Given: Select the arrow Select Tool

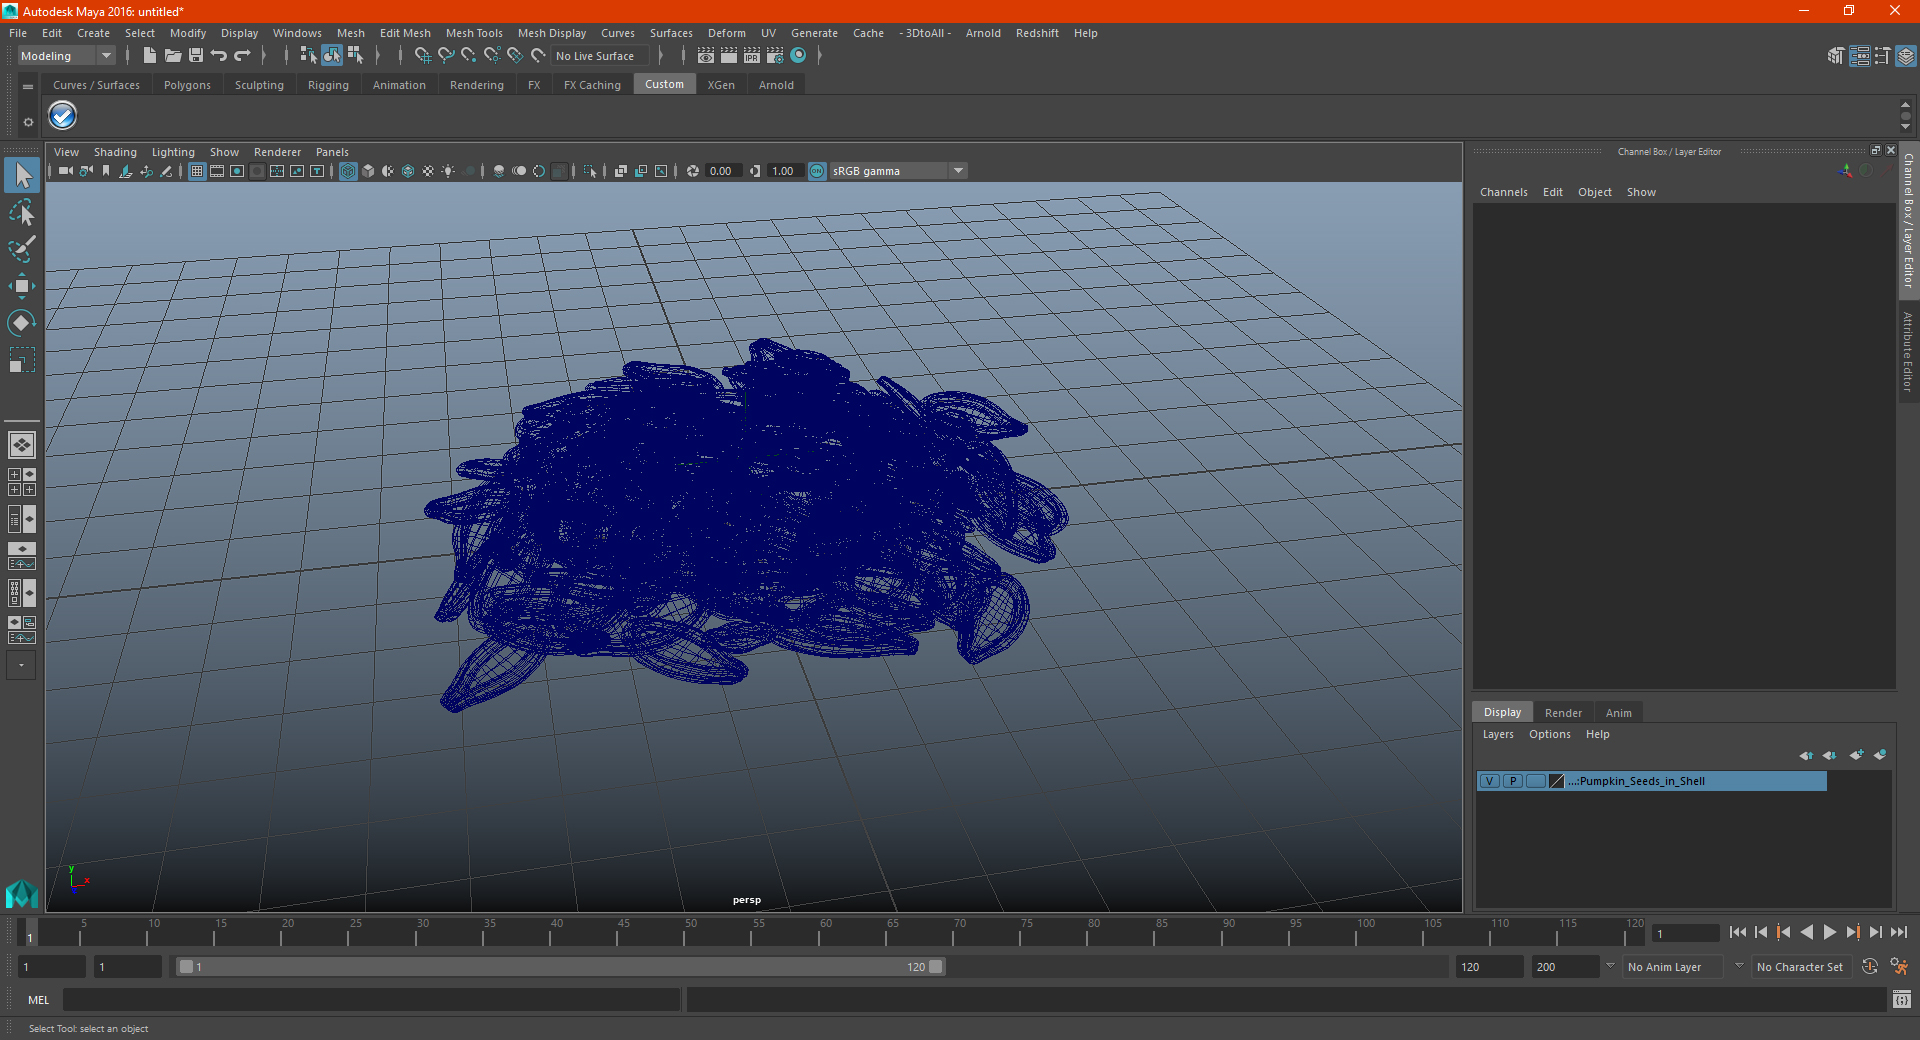Looking at the screenshot, I should tap(22, 176).
